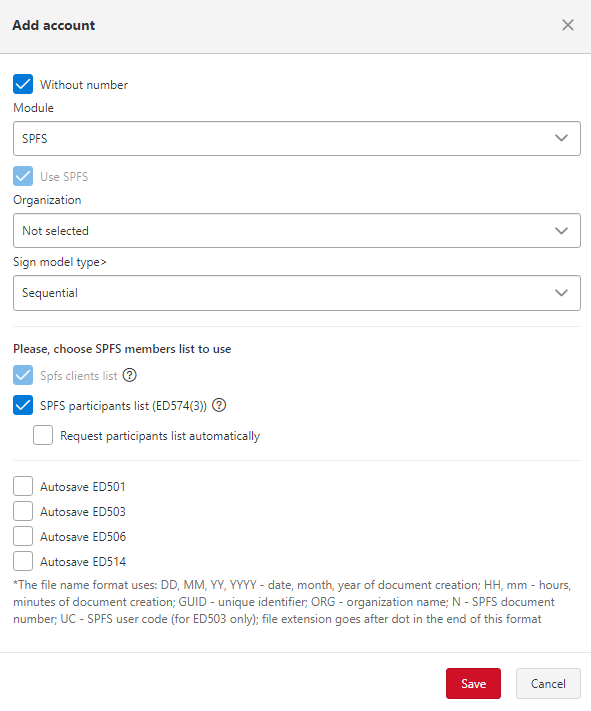The height and width of the screenshot is (711, 591).
Task: Open help icon beside Spfs clients list
Action: click(129, 375)
